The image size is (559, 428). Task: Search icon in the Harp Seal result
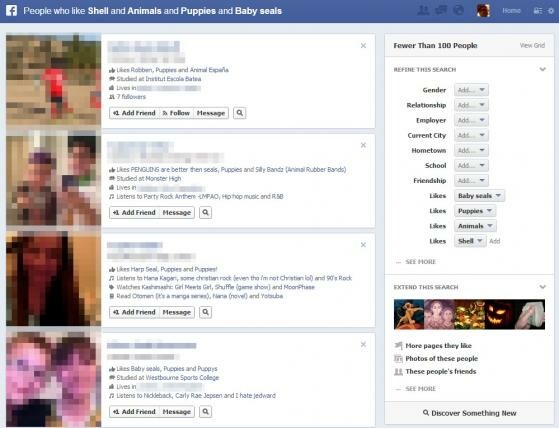[x=205, y=312]
